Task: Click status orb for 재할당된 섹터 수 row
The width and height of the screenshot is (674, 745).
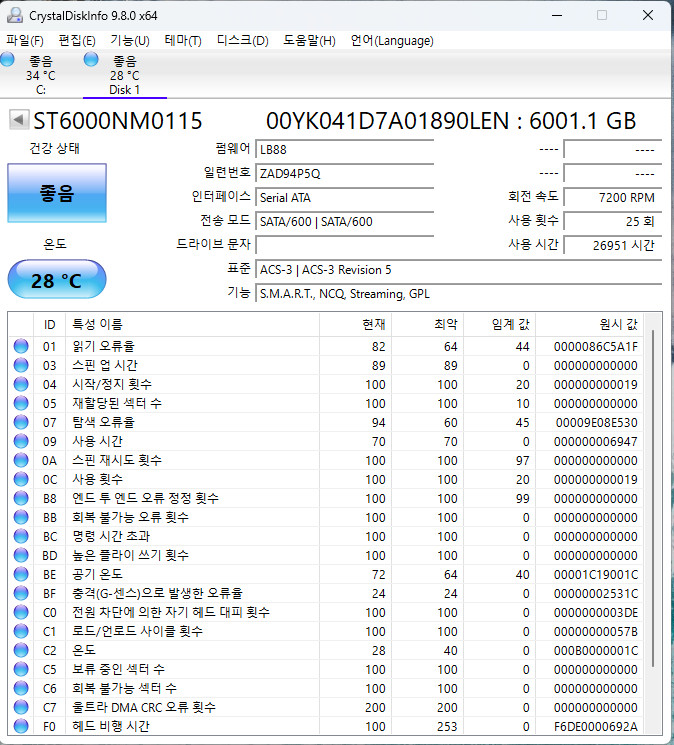Action: coord(21,403)
